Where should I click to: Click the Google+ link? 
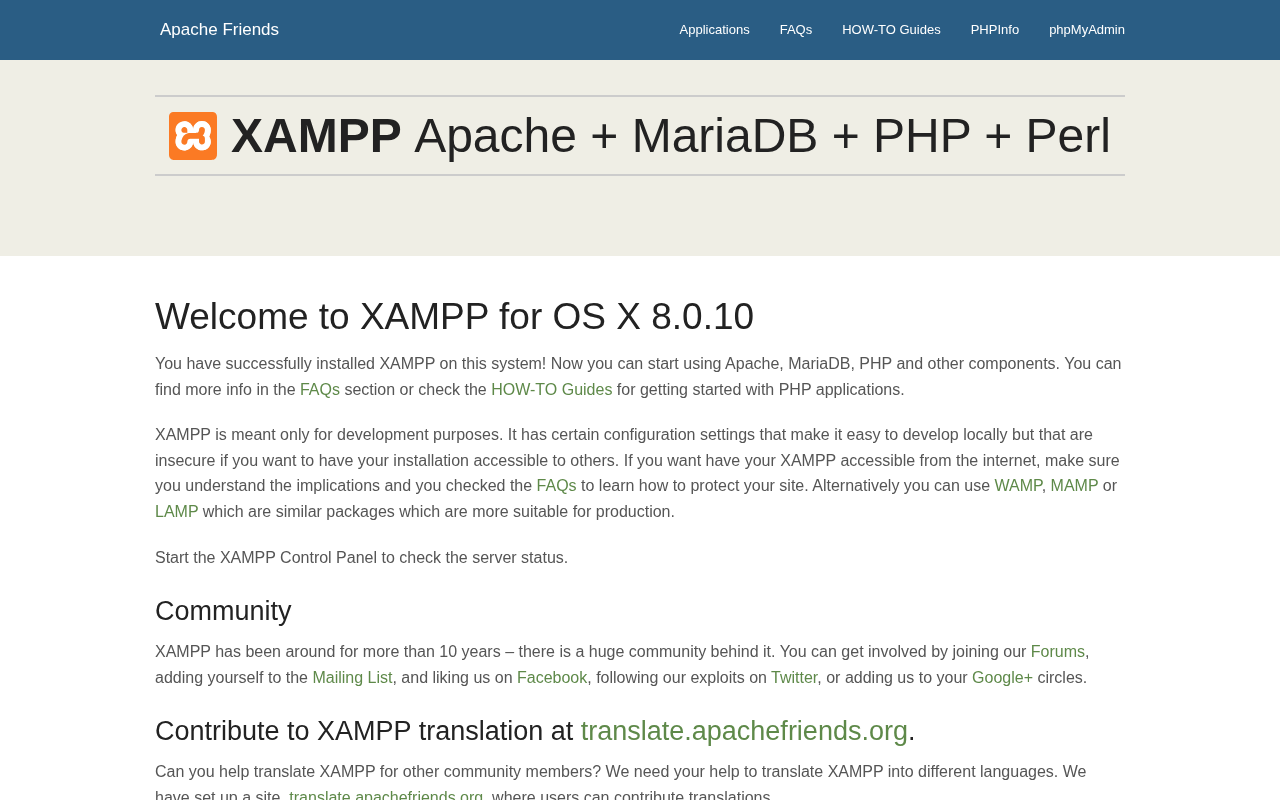[x=1002, y=678]
